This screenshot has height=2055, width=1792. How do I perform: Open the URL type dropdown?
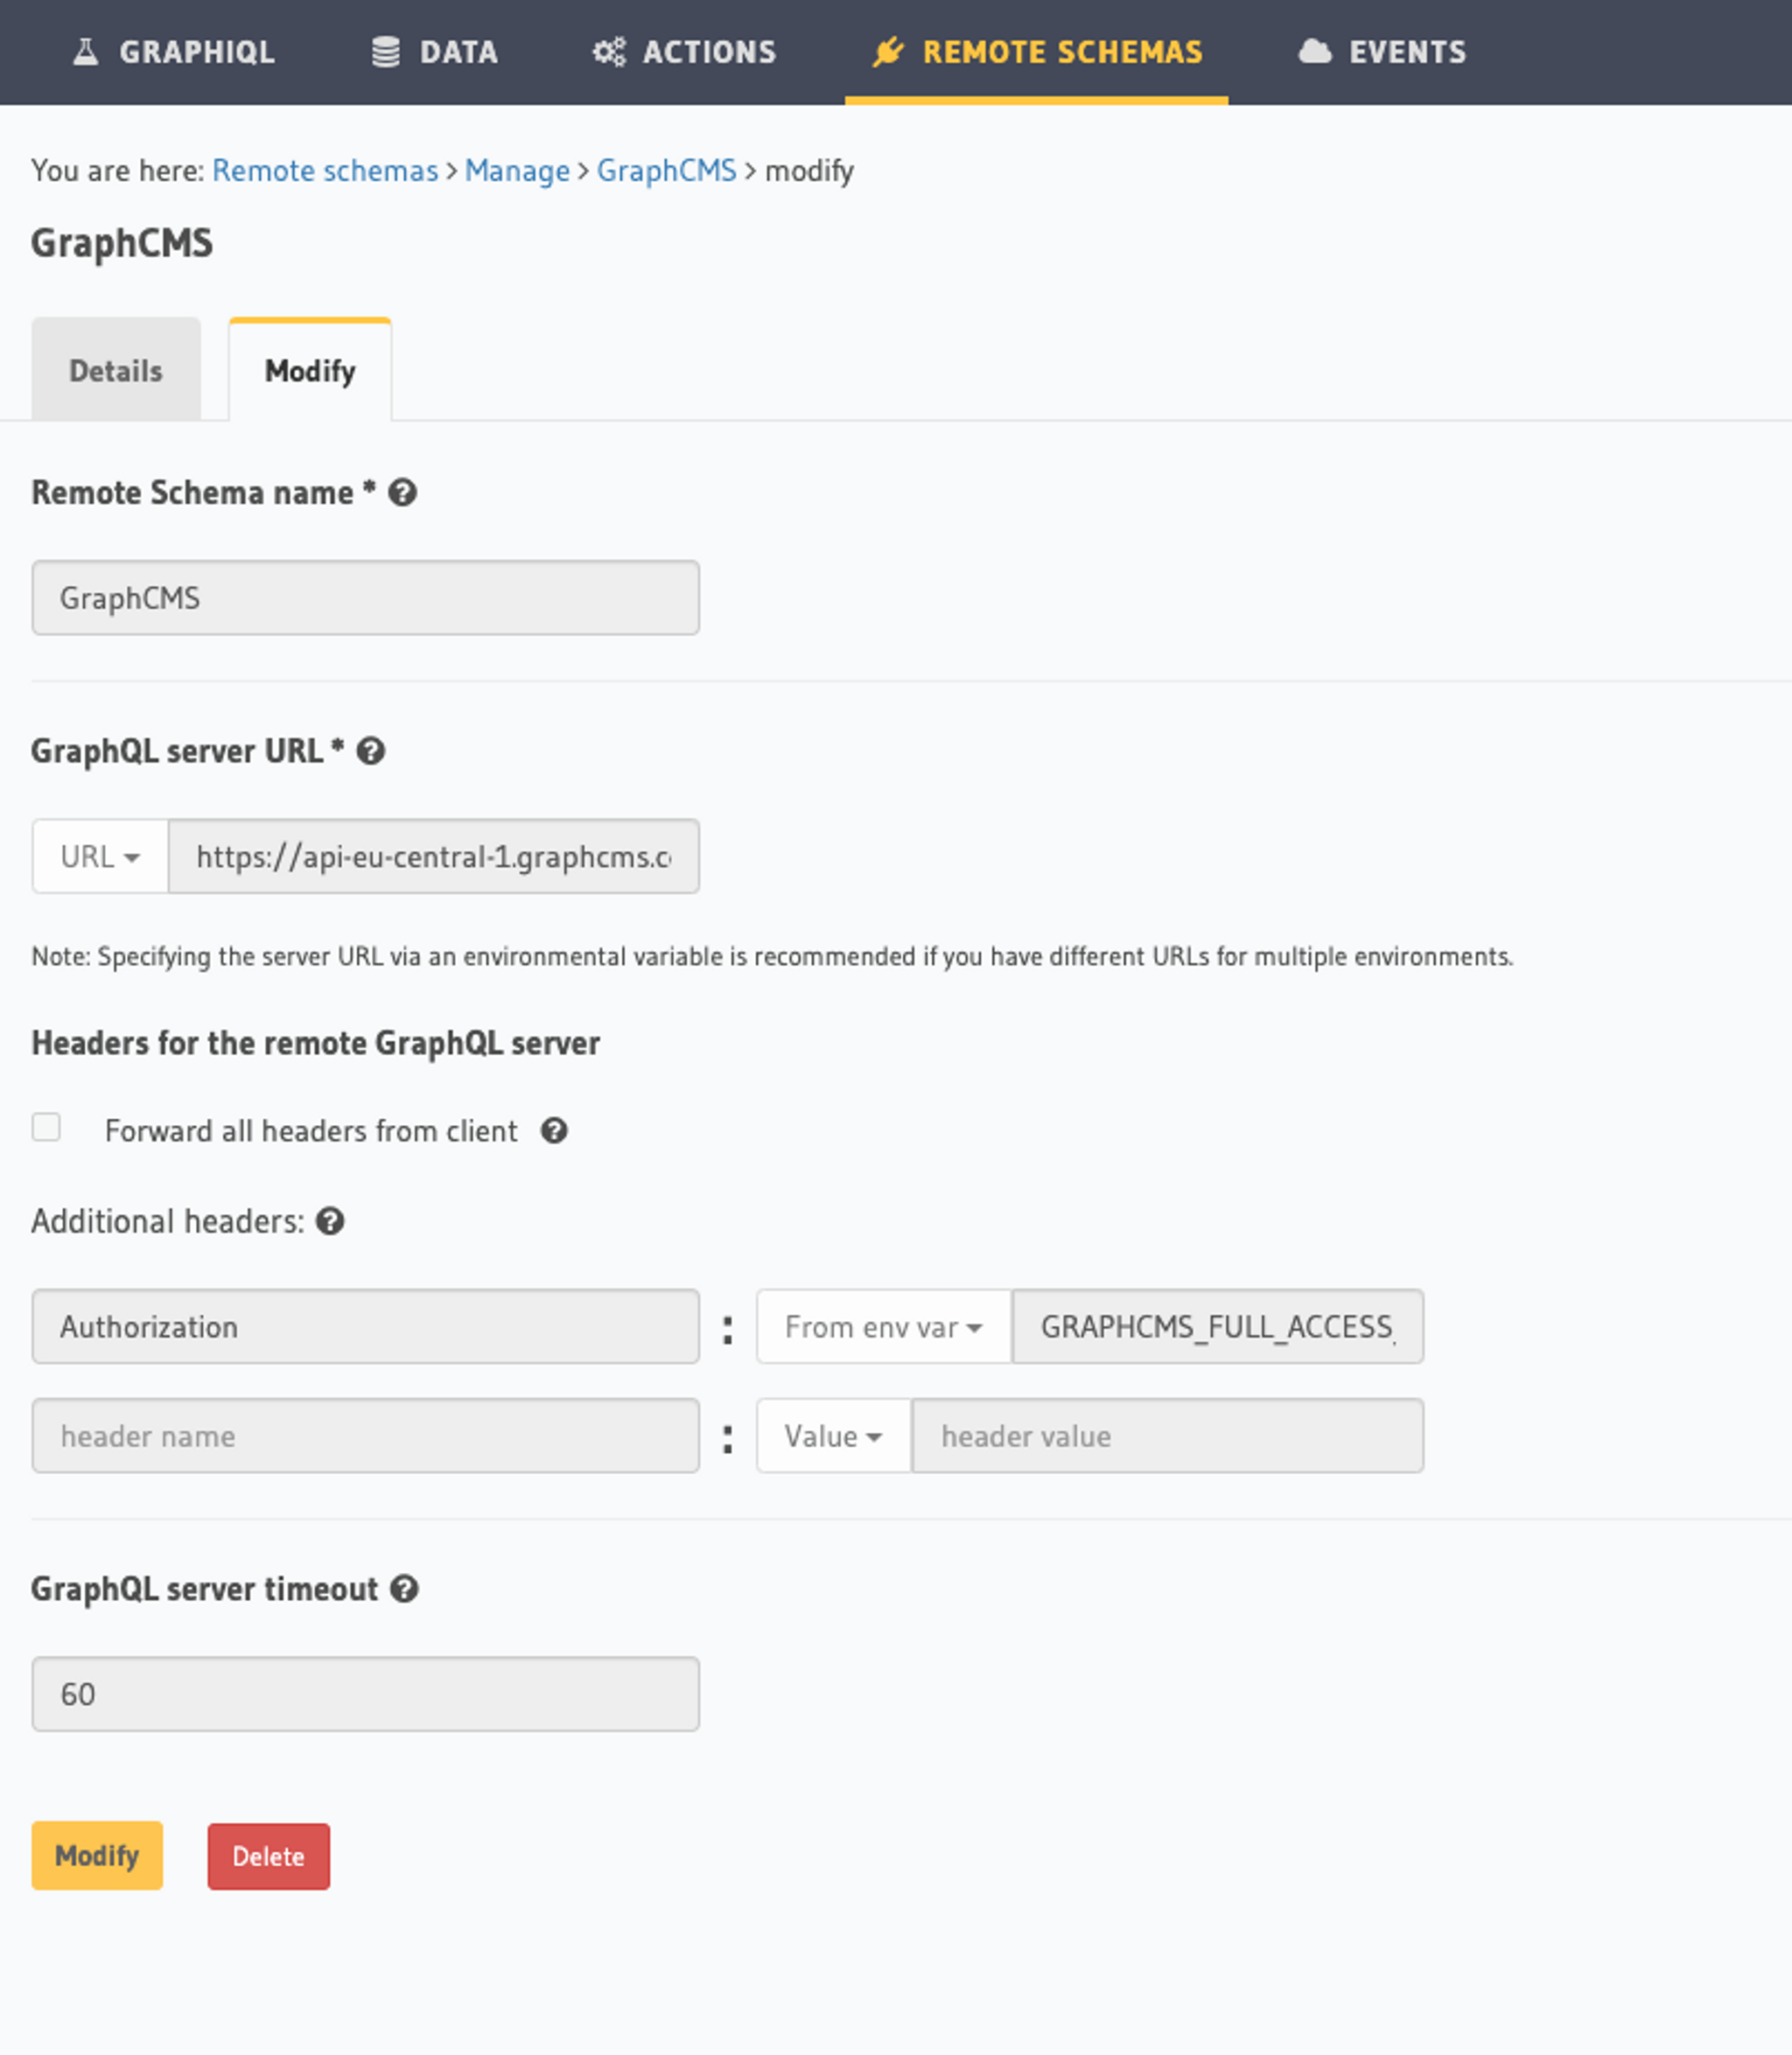point(100,856)
